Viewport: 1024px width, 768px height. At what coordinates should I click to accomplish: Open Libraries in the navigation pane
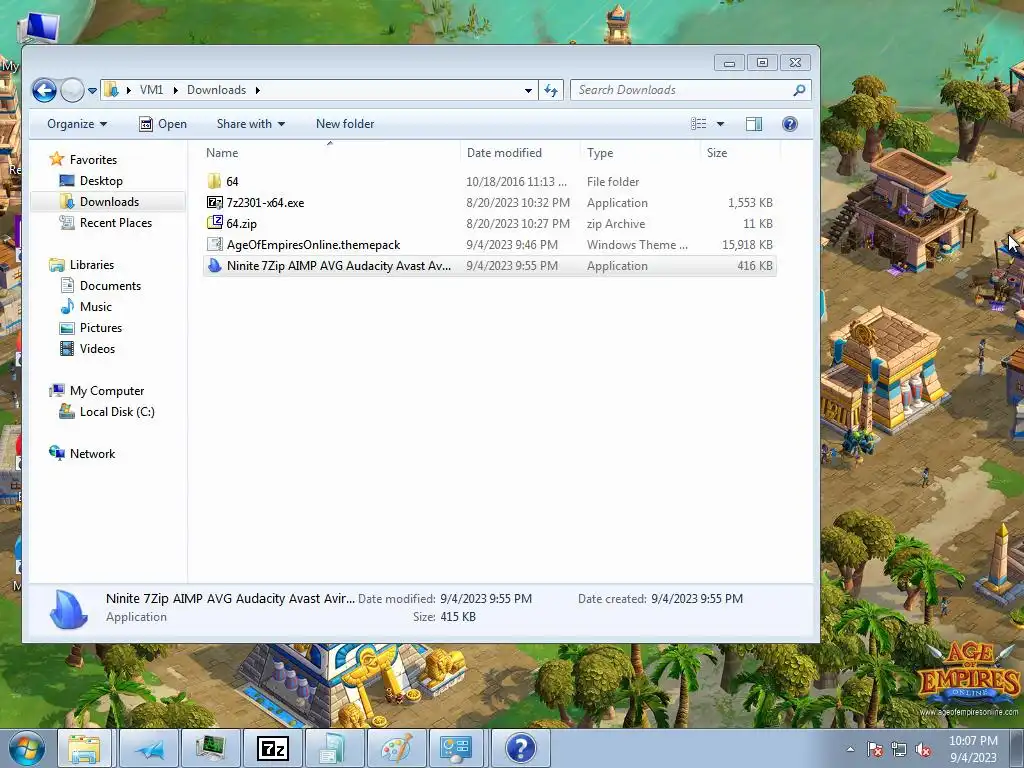point(91,264)
